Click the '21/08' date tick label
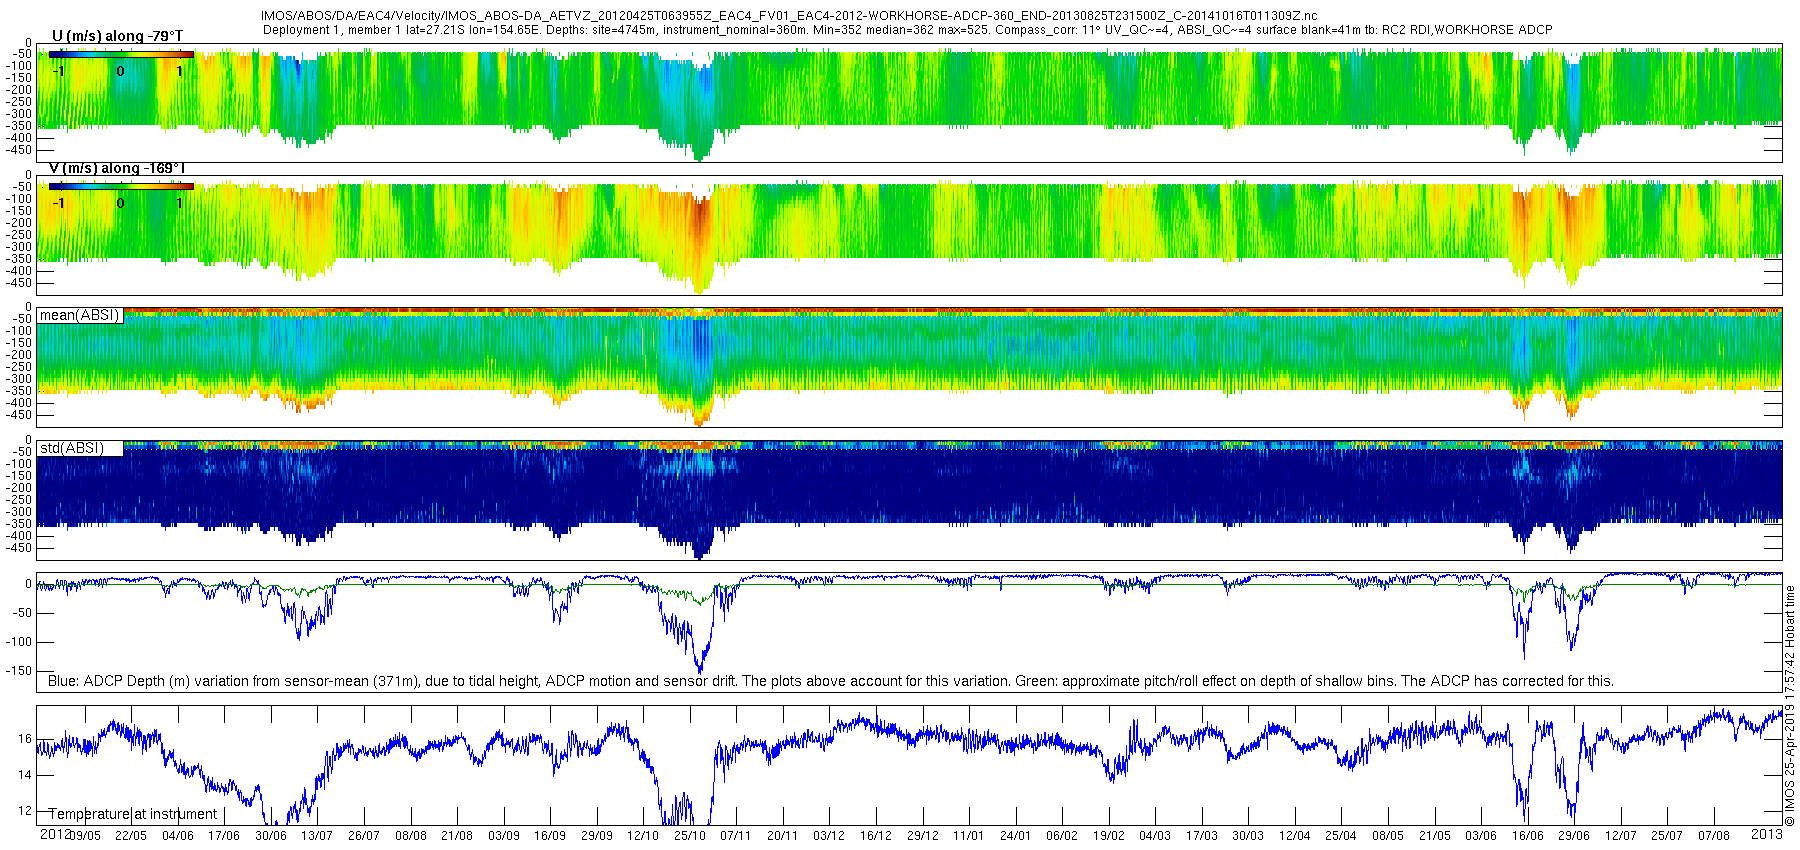Viewport: 1800px width, 850px height. (x=457, y=835)
